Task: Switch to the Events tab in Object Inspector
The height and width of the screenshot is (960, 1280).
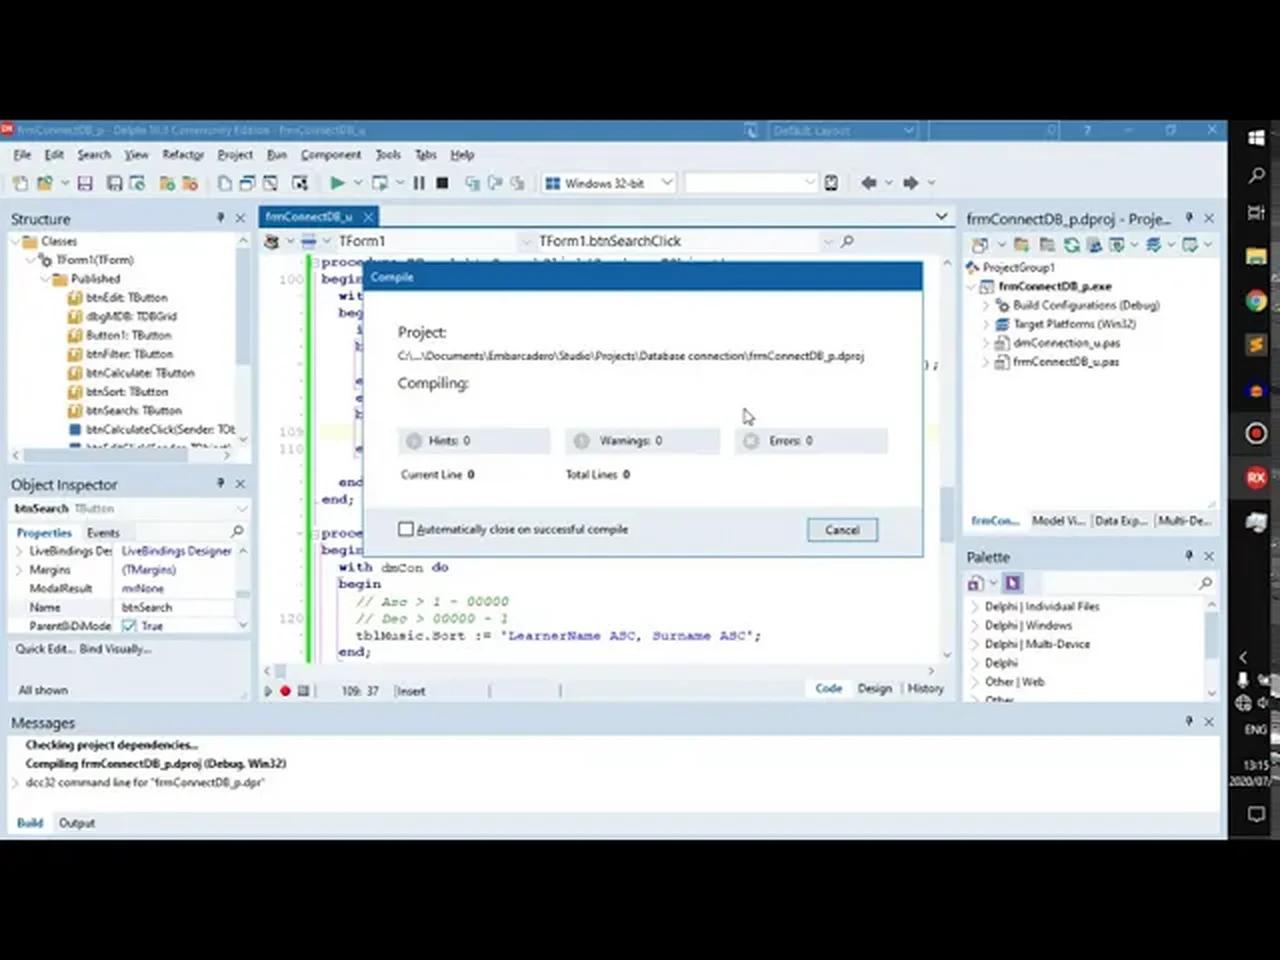Action: click(x=102, y=532)
